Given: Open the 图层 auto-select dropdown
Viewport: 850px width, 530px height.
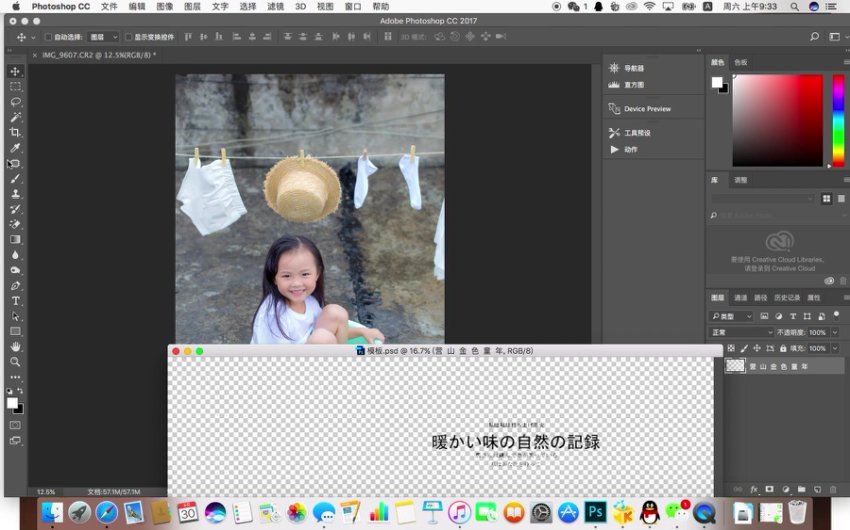Looking at the screenshot, I should click(104, 37).
